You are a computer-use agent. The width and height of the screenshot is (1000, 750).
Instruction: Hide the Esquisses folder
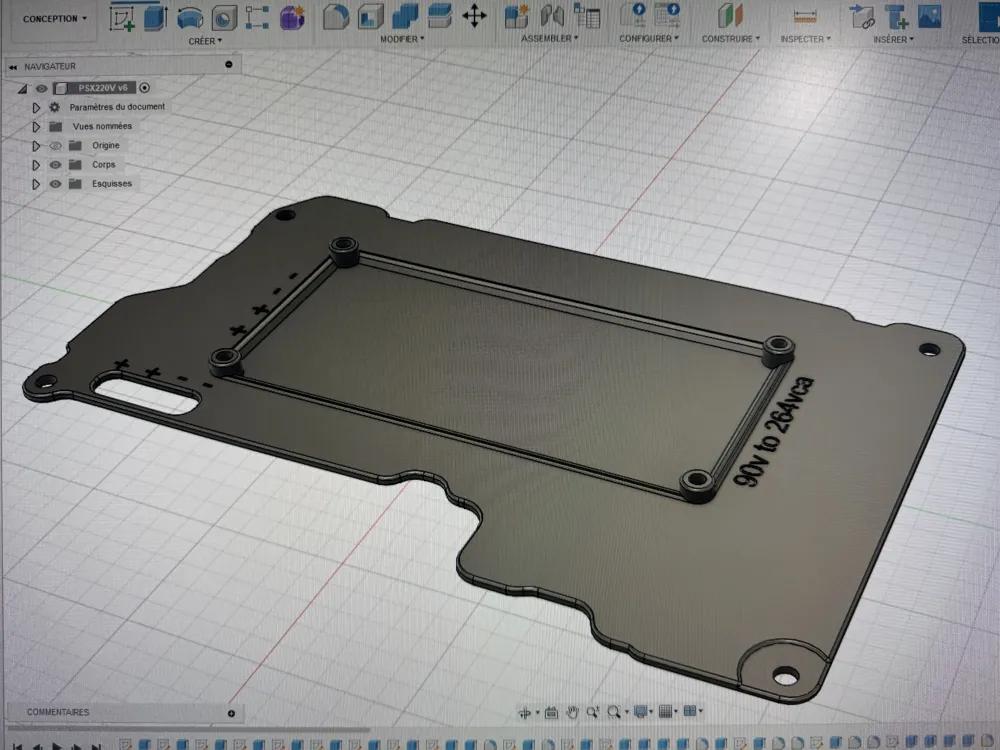tap(55, 184)
